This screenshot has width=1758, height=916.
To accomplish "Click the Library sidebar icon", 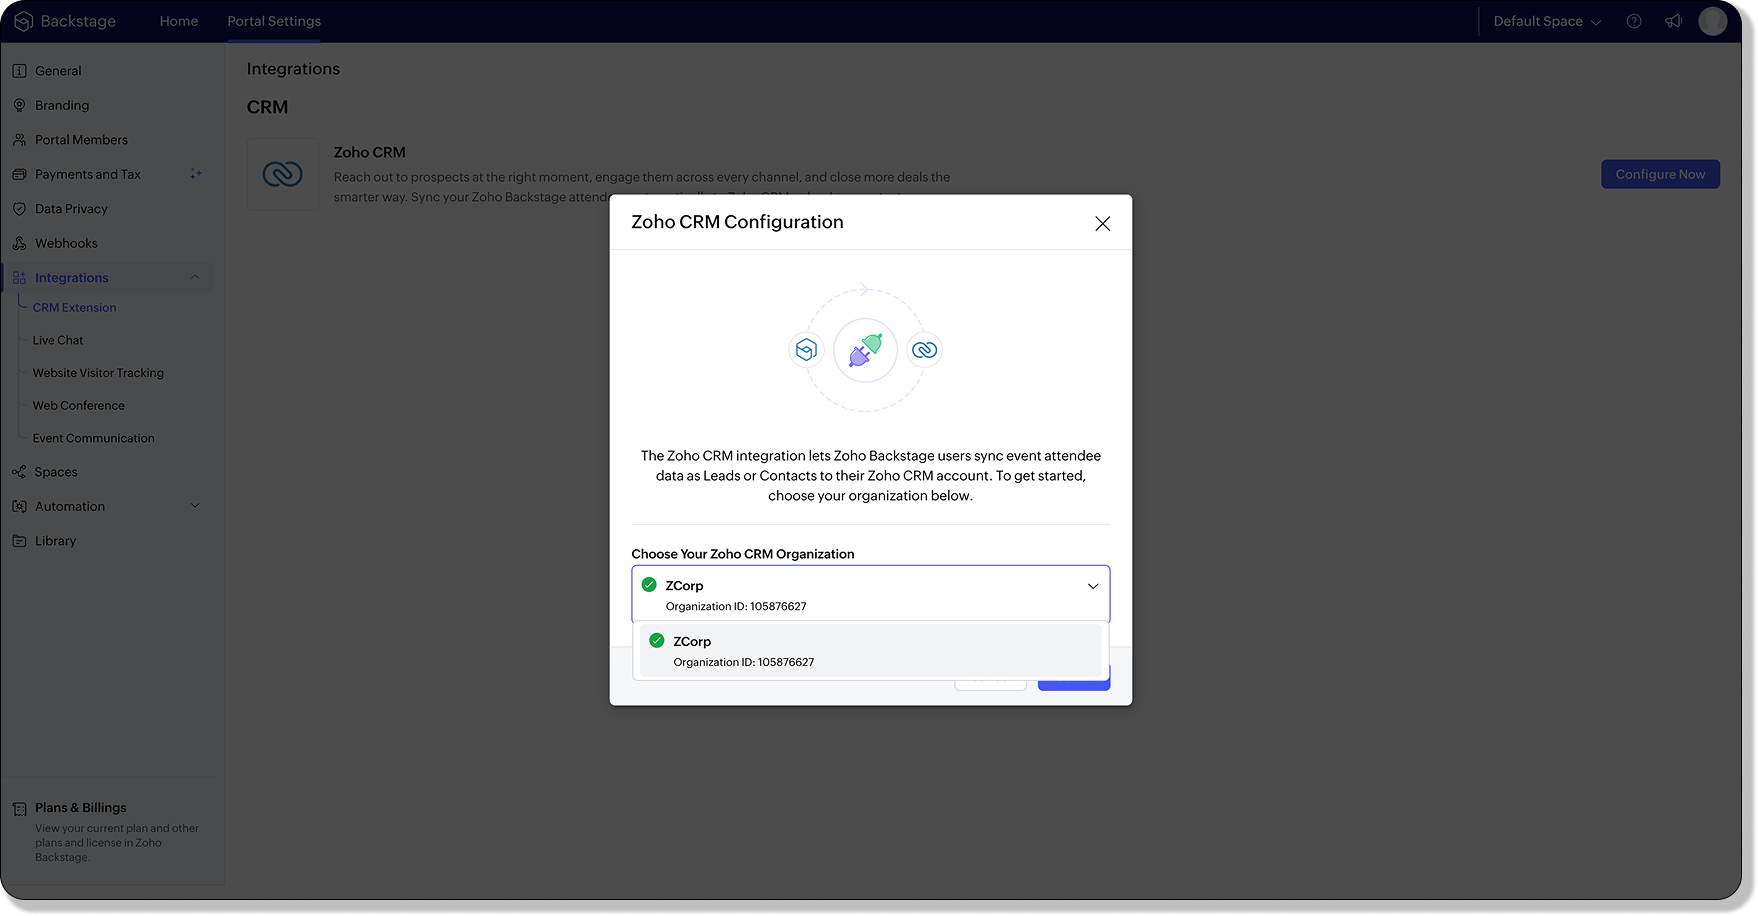I will click(19, 541).
